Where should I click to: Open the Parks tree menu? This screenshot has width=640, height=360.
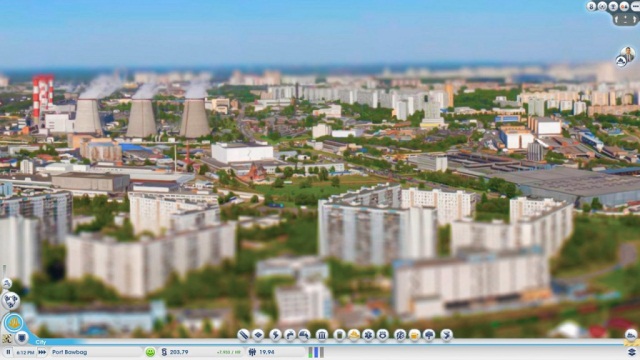(x=429, y=335)
